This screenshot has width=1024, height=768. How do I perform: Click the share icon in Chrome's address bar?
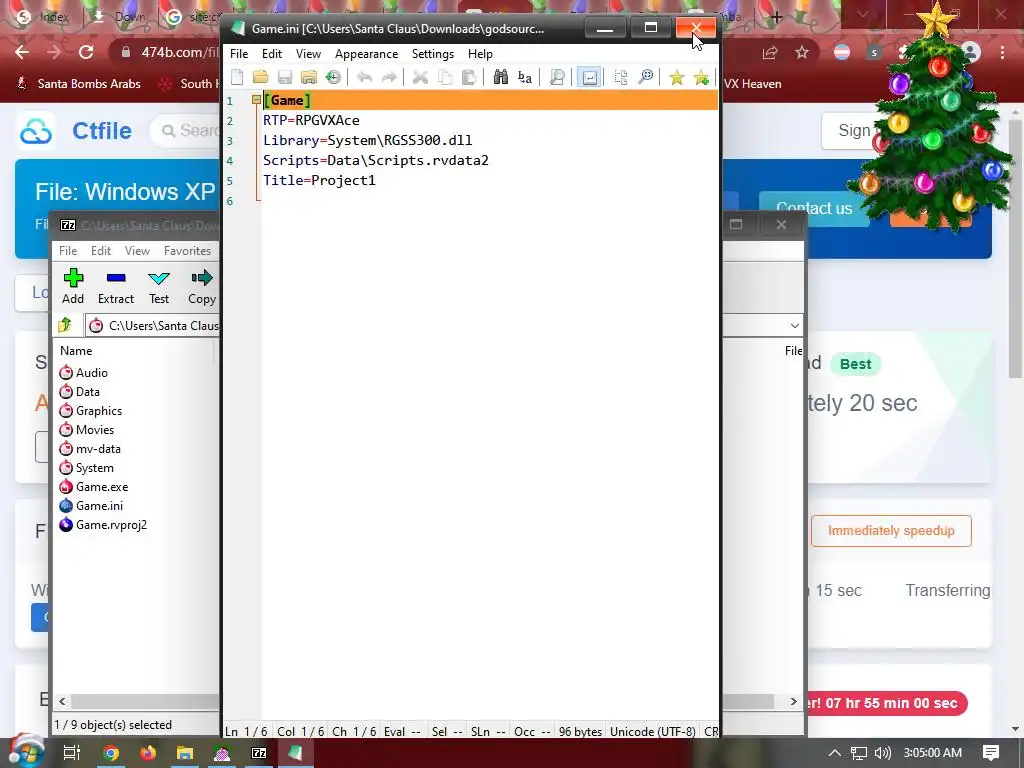[770, 53]
